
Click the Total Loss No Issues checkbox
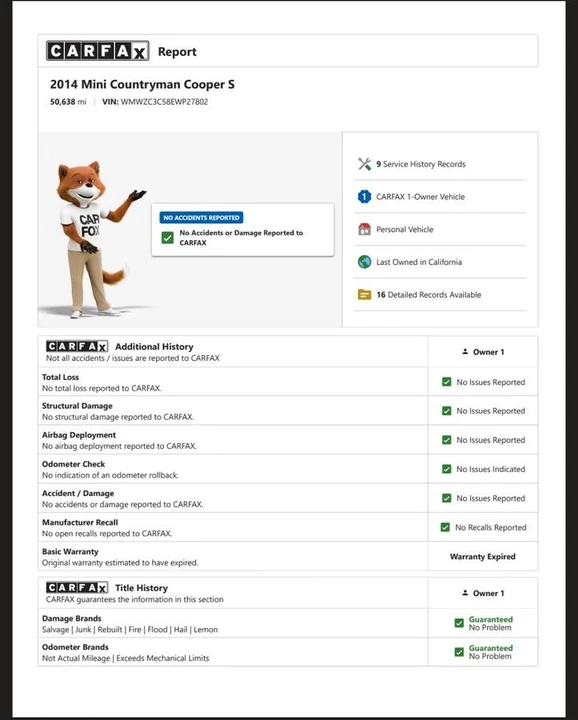(x=446, y=382)
